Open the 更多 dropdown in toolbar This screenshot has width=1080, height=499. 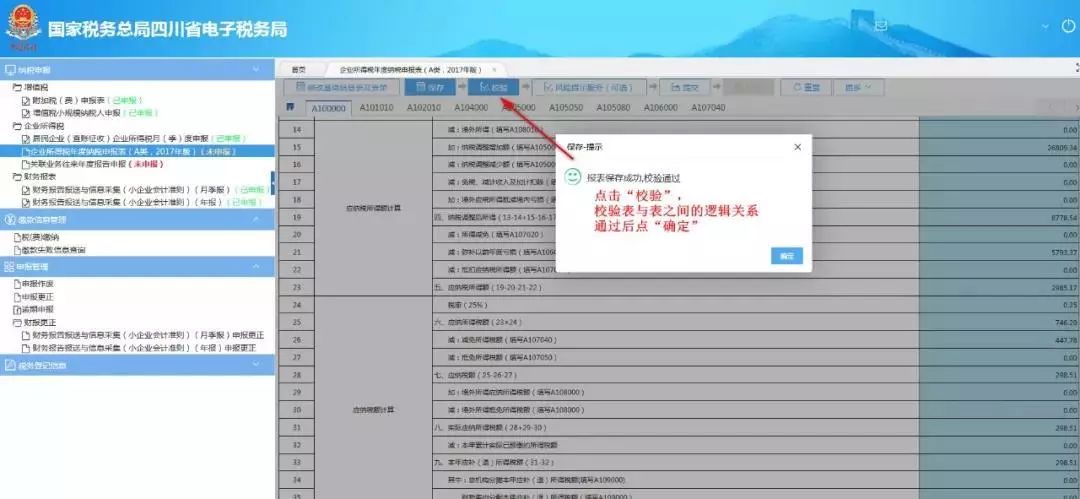pyautogui.click(x=858, y=88)
